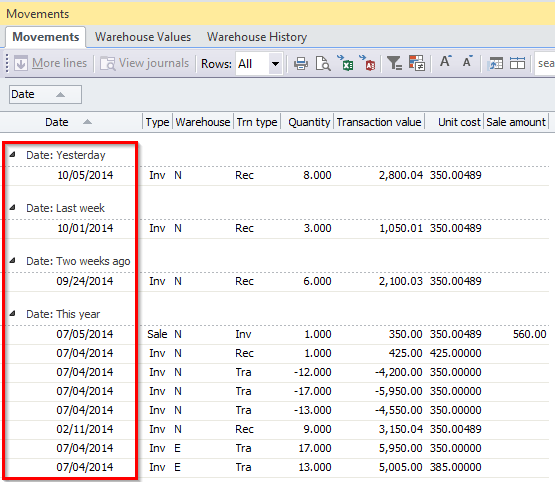Increase font size with larger A
Viewport: 555px width, 482px height.
446,62
